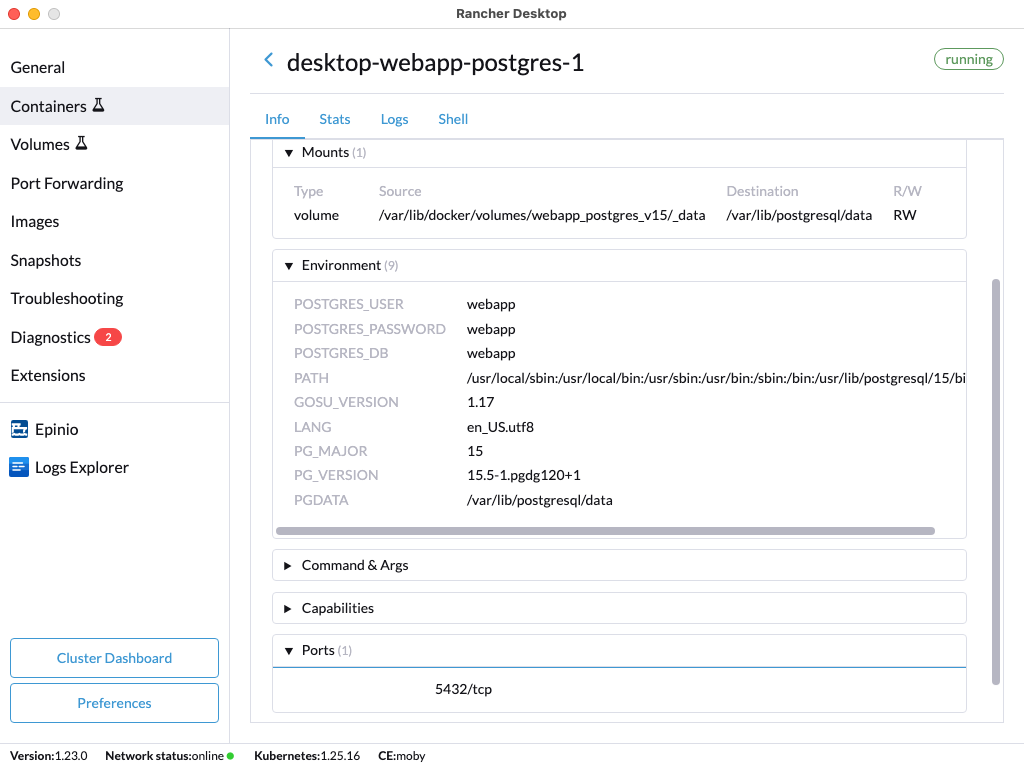Click the Containers experimental flask icon
This screenshot has height=768, width=1024.
click(99, 105)
